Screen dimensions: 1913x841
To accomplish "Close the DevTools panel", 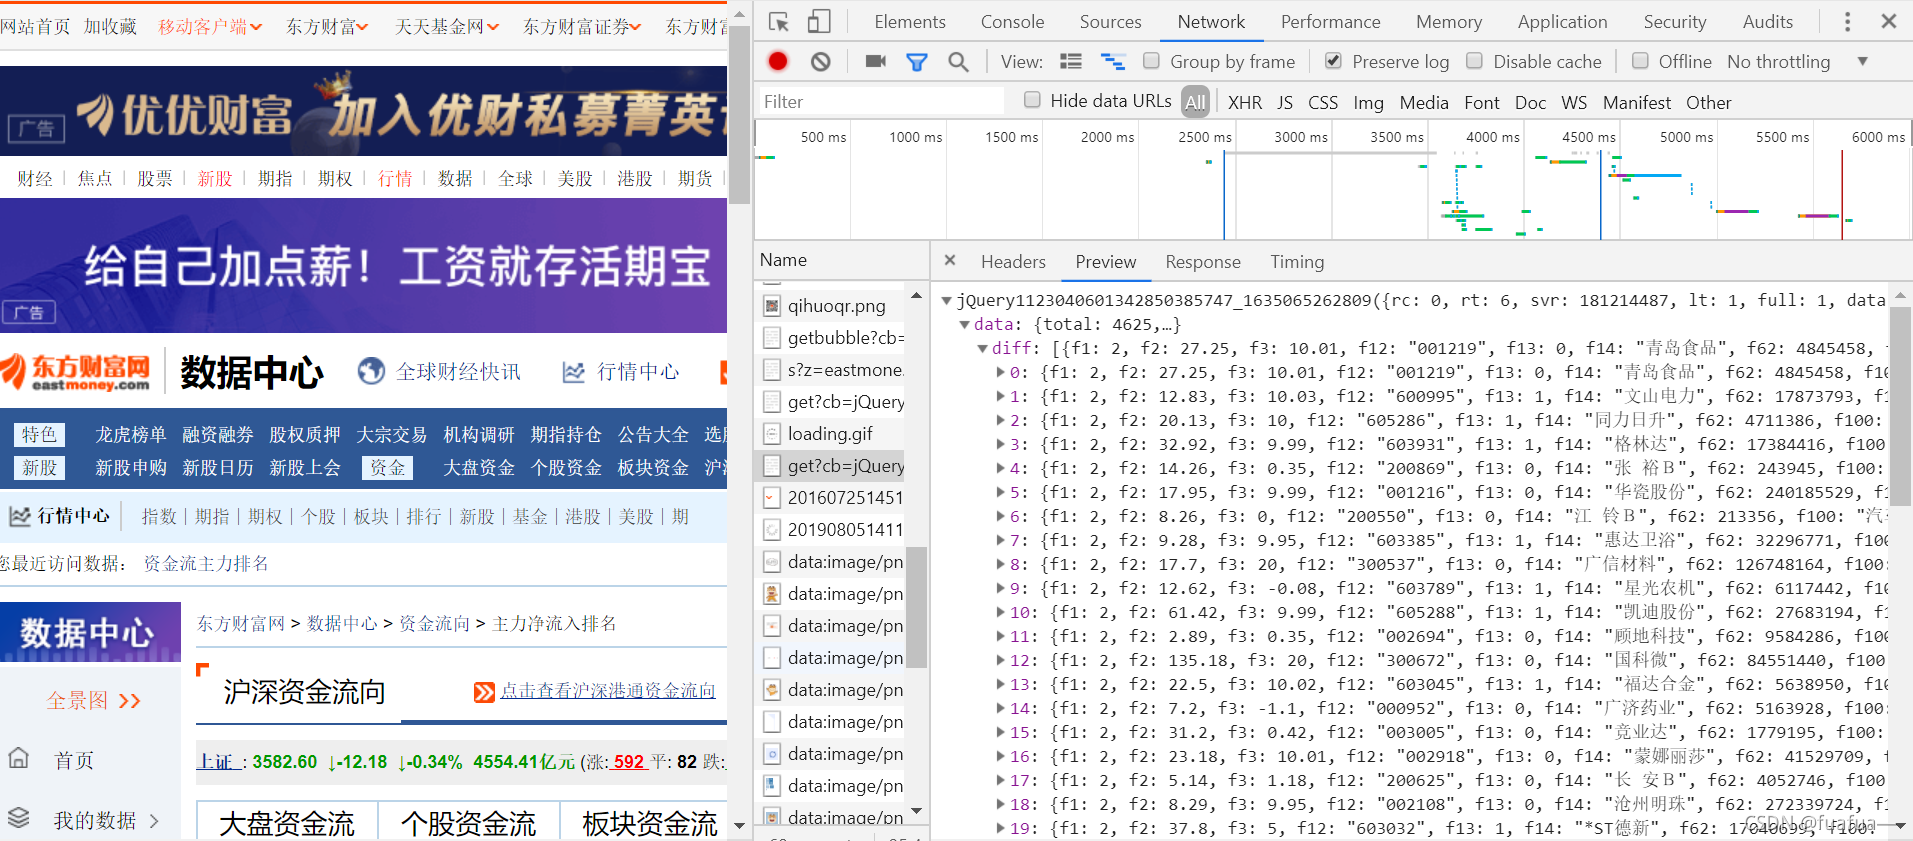I will [1889, 21].
